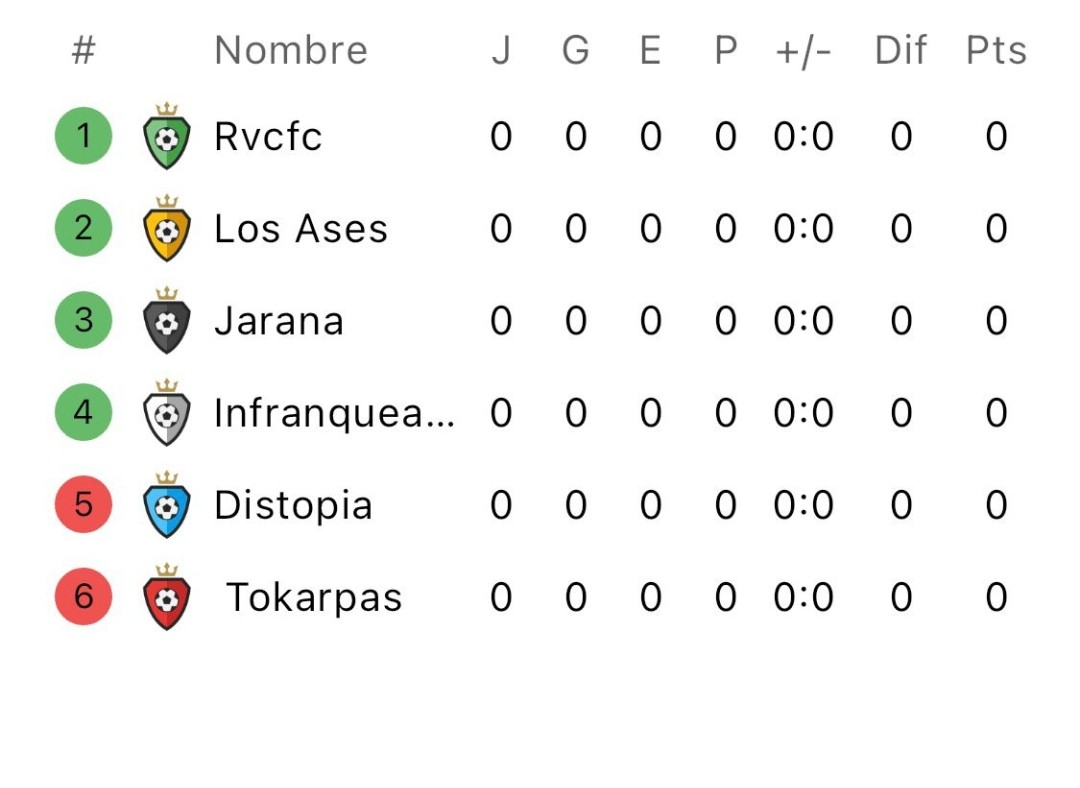Open the Los Ases team name
Viewport: 1080px width, 788px height.
tap(301, 228)
